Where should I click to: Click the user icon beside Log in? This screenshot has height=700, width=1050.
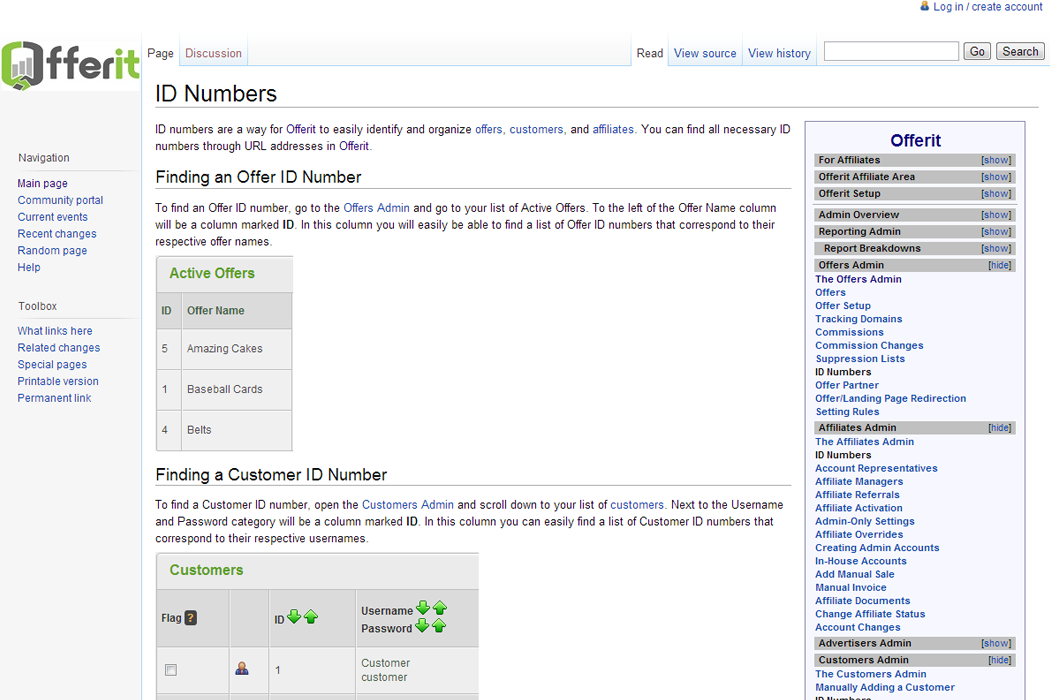924,7
